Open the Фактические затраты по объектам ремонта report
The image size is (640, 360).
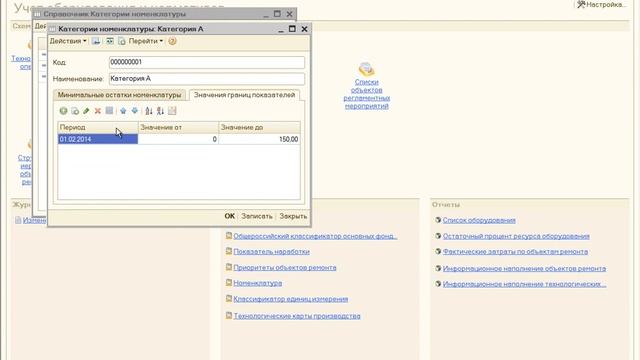pyautogui.click(x=515, y=252)
